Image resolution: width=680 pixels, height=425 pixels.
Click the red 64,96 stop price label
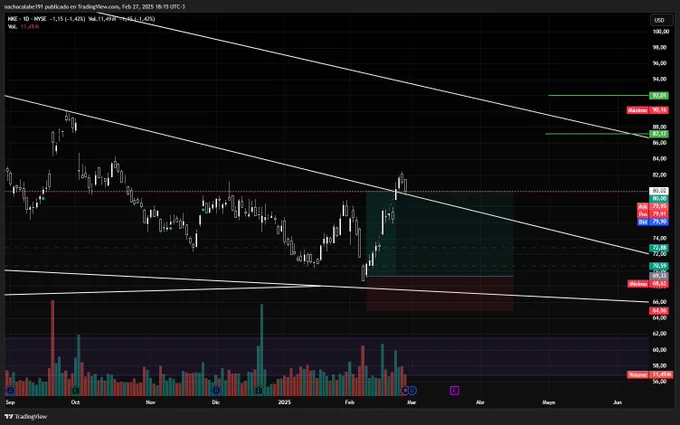click(659, 311)
